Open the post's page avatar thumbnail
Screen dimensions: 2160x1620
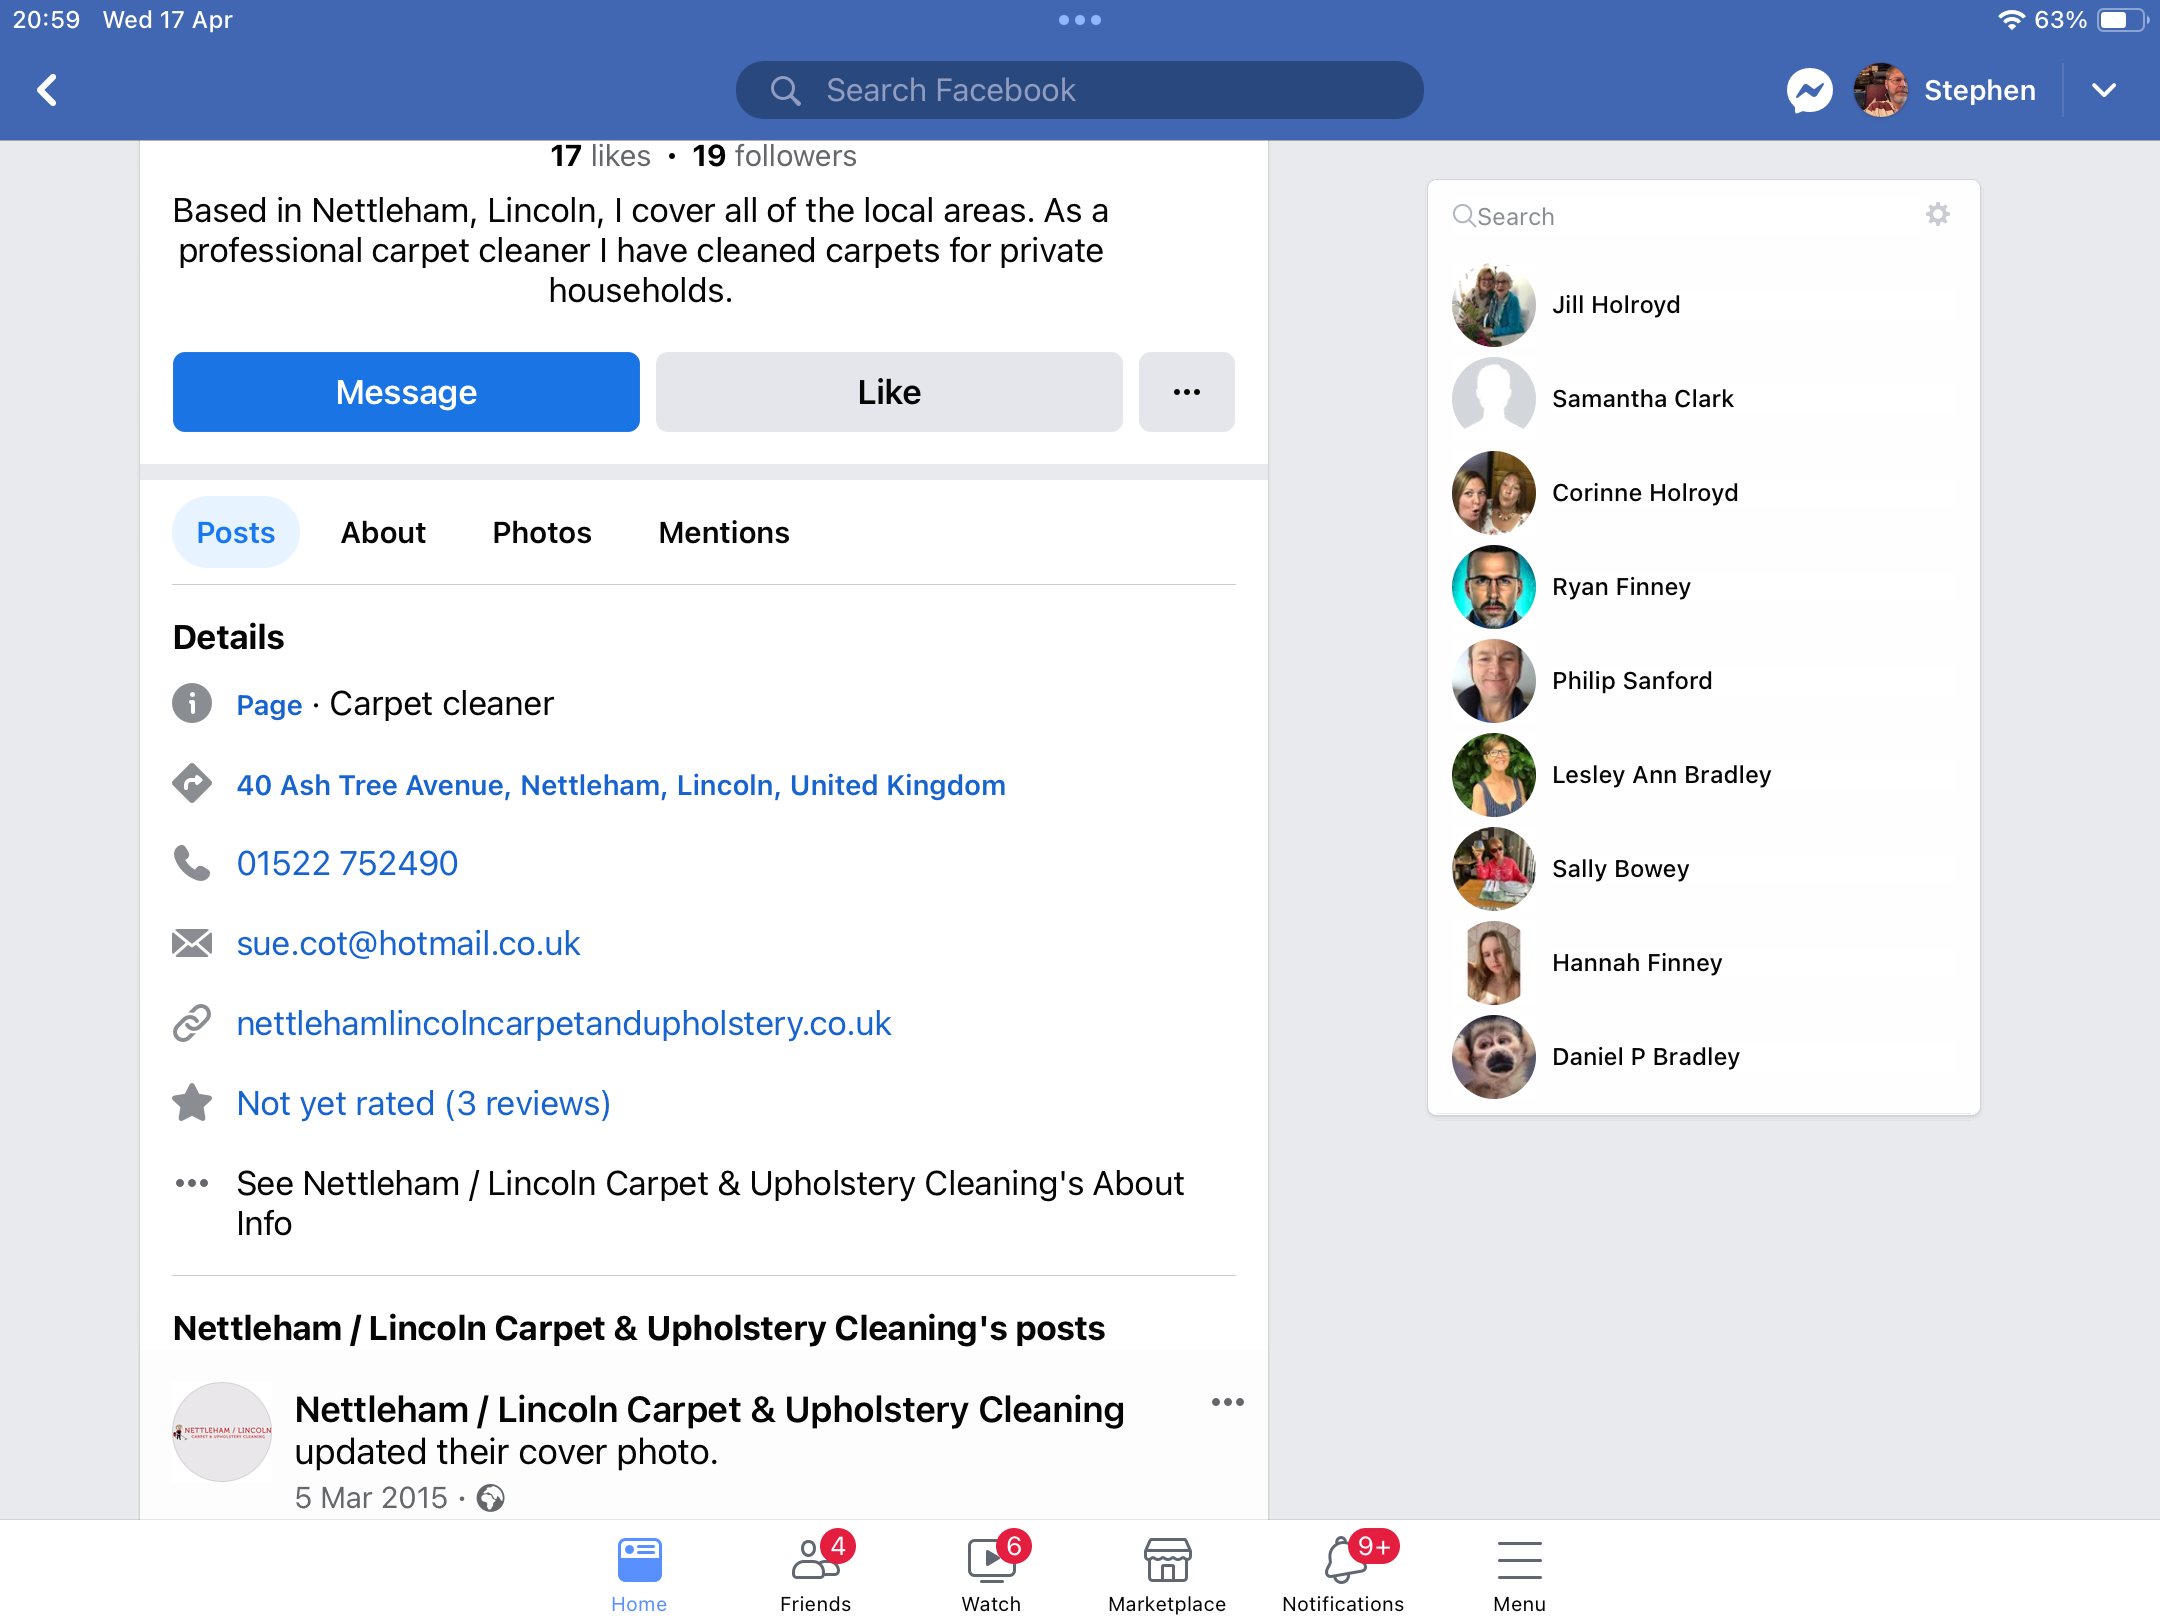point(222,1432)
